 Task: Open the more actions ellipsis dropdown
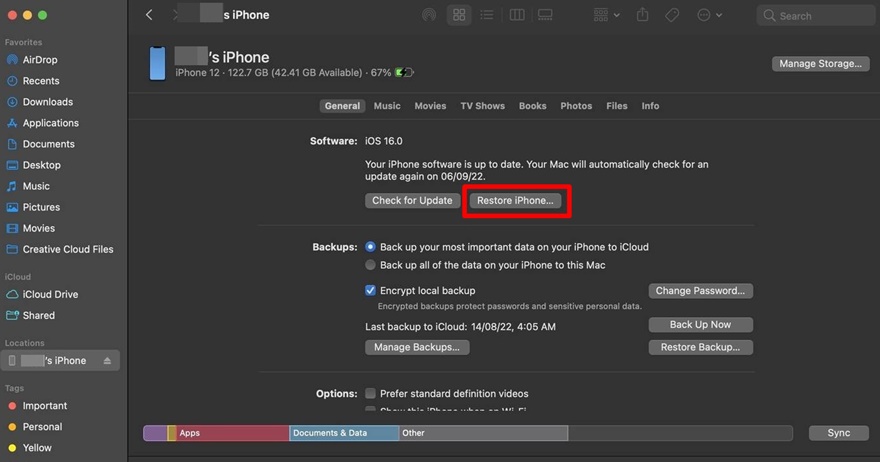tap(710, 16)
